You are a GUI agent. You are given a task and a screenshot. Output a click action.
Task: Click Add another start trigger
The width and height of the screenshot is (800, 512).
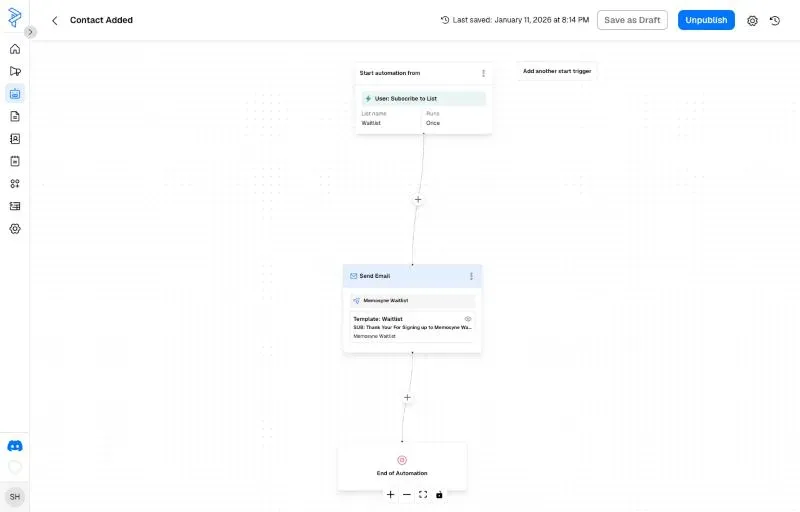click(x=557, y=71)
